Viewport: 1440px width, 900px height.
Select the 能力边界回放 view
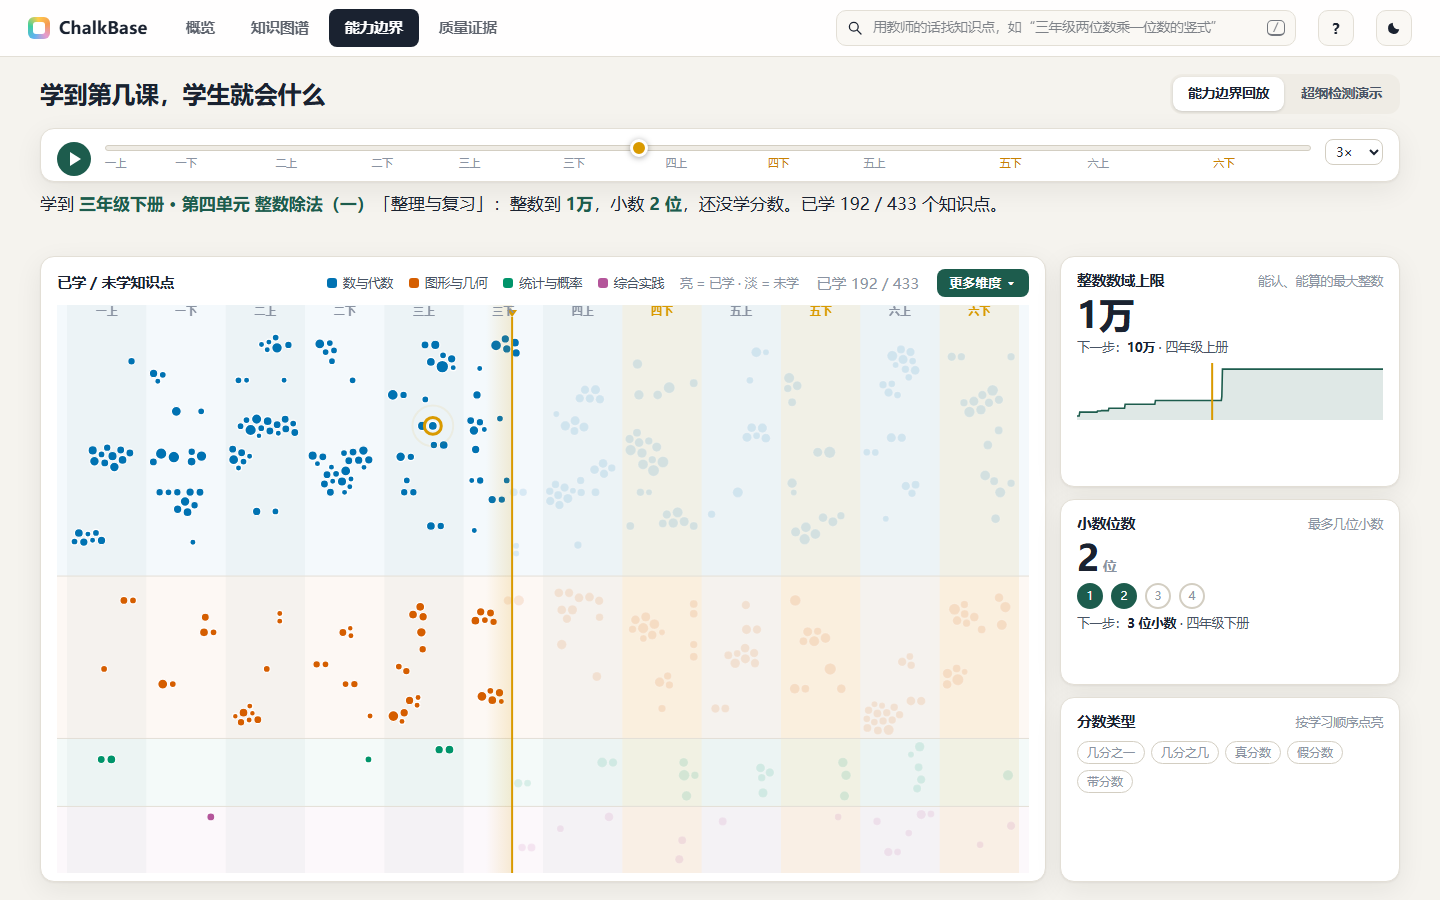point(1229,93)
